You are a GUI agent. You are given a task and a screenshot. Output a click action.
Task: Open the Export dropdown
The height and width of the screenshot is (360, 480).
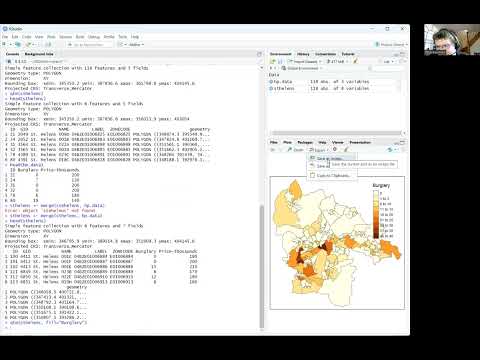(x=318, y=150)
